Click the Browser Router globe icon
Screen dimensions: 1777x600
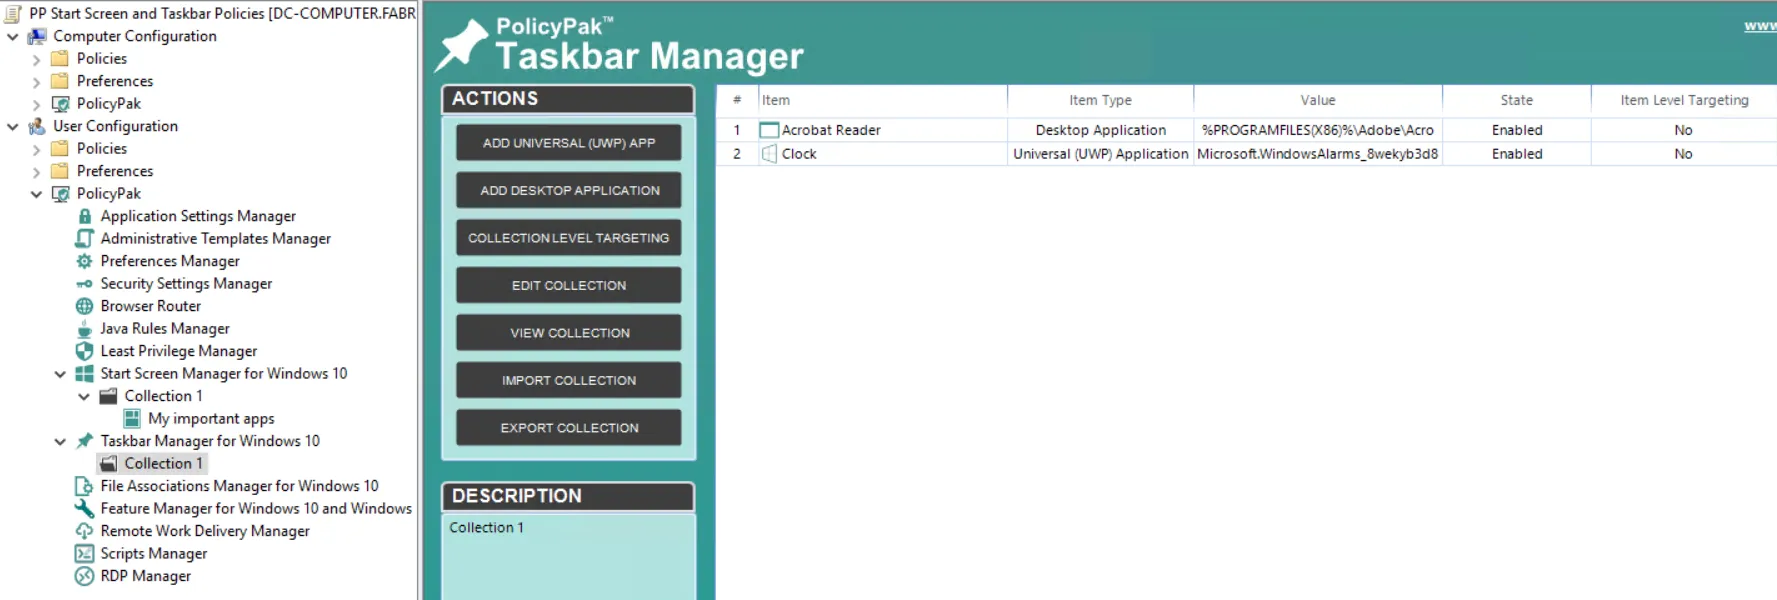point(85,306)
